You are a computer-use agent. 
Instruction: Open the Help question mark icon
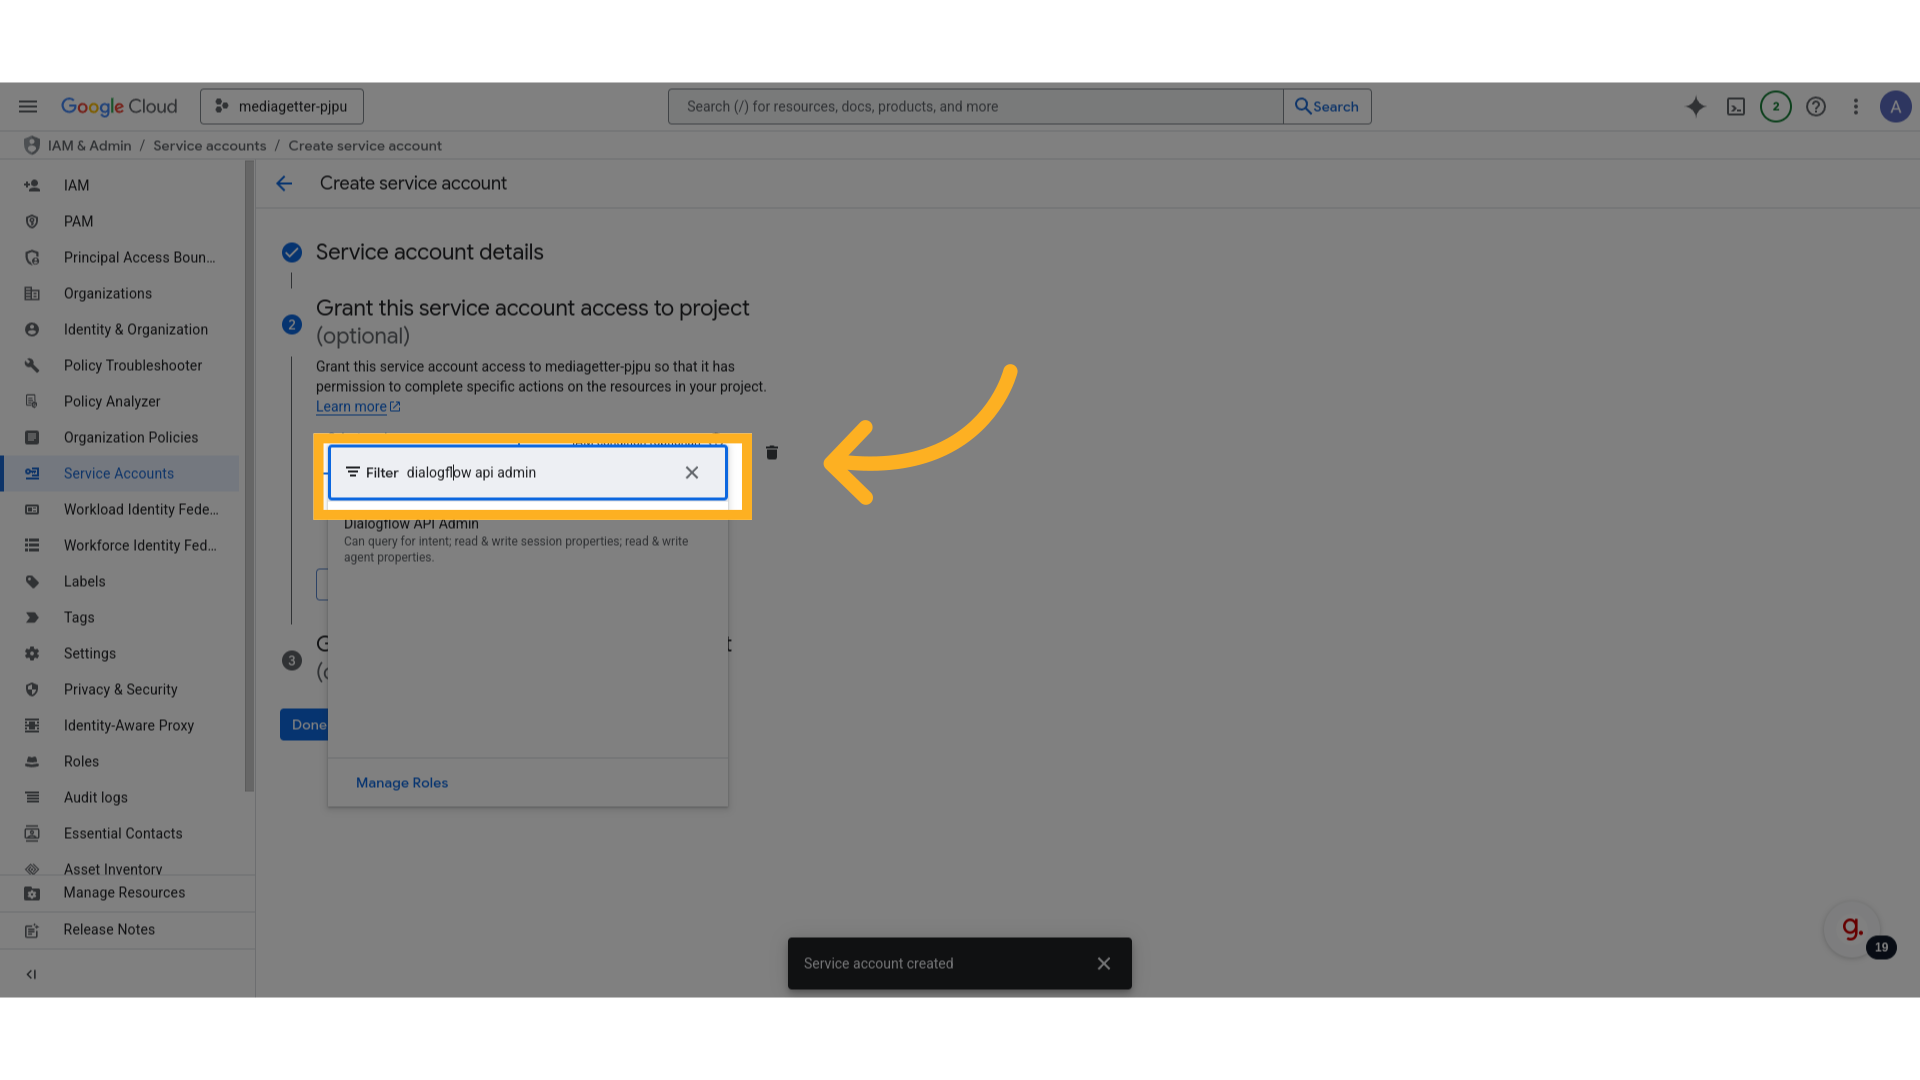[1816, 106]
